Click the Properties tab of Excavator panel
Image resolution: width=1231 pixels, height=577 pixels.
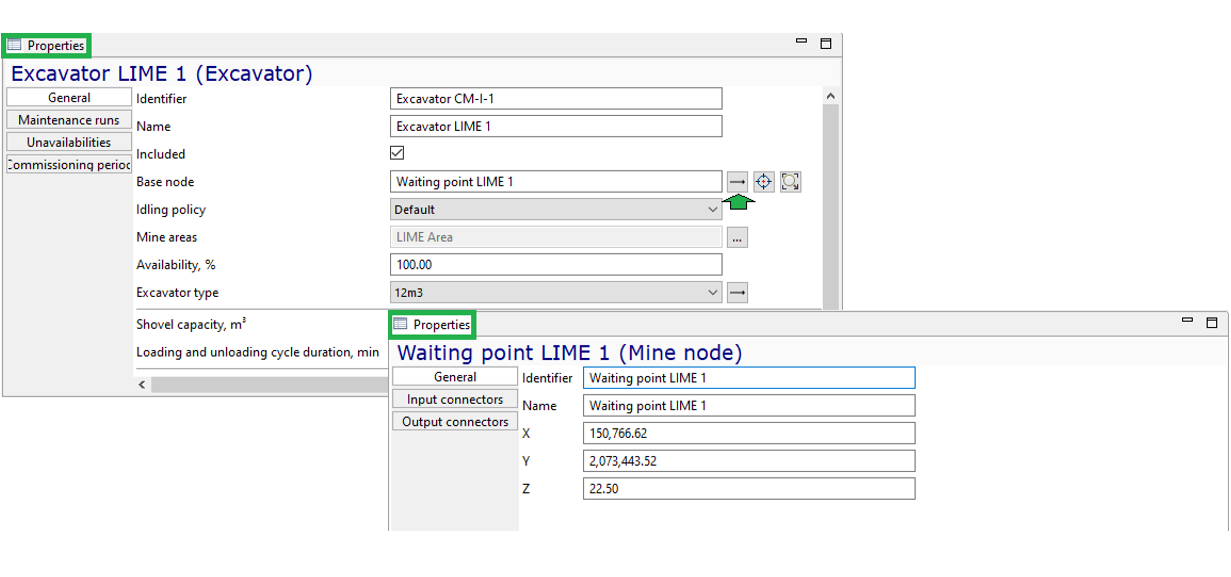(46, 45)
